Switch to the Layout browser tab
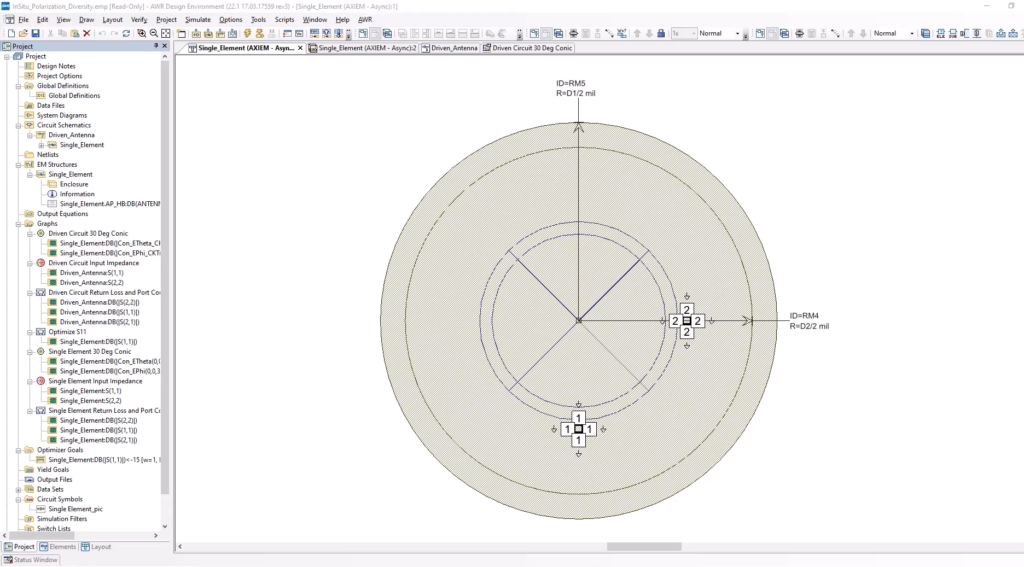Screen dimensions: 1024x567 pos(96,547)
